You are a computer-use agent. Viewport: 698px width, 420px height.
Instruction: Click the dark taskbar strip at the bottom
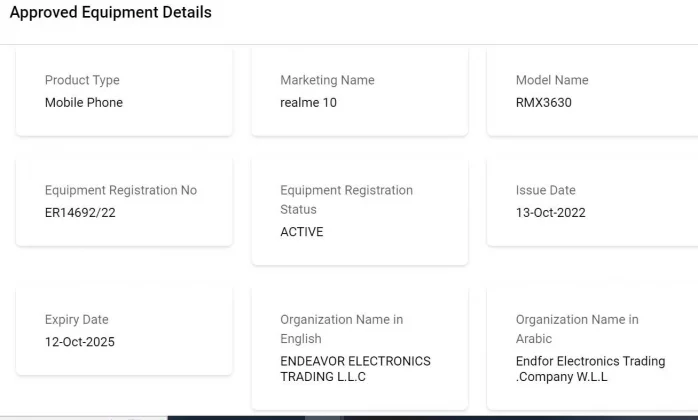tap(430, 417)
